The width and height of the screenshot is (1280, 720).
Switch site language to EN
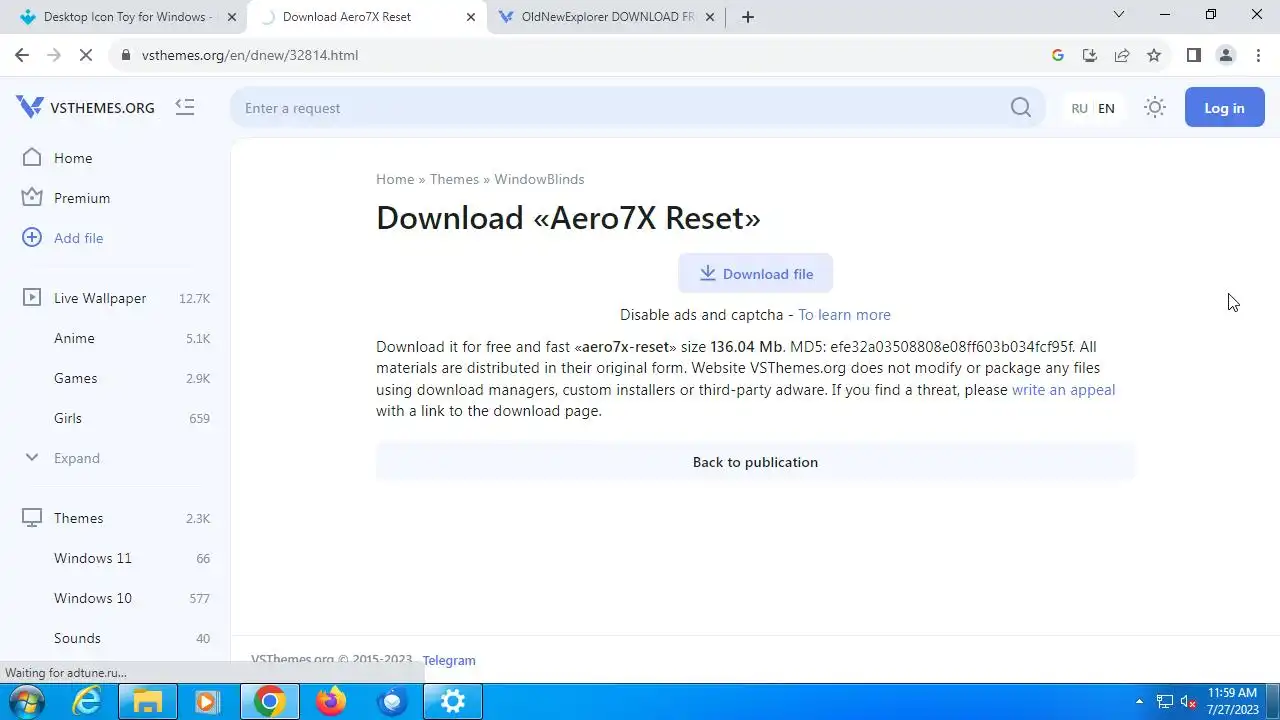[x=1106, y=108]
